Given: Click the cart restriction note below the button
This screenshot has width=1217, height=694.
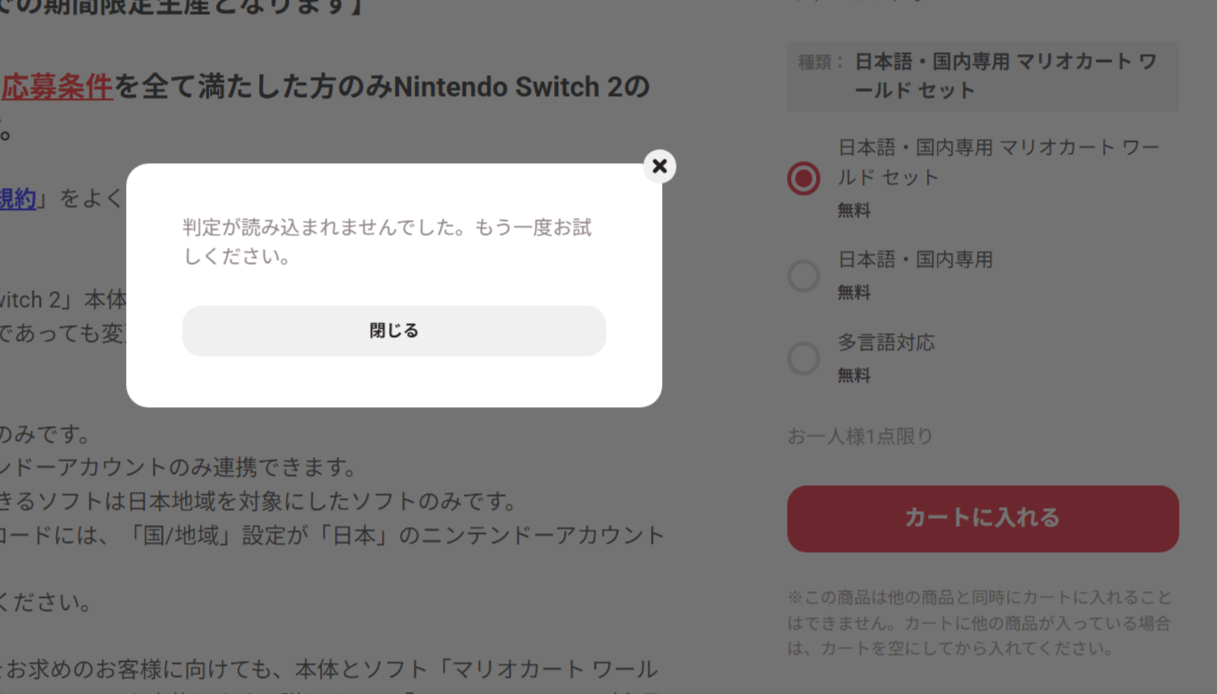Looking at the screenshot, I should click(x=979, y=623).
